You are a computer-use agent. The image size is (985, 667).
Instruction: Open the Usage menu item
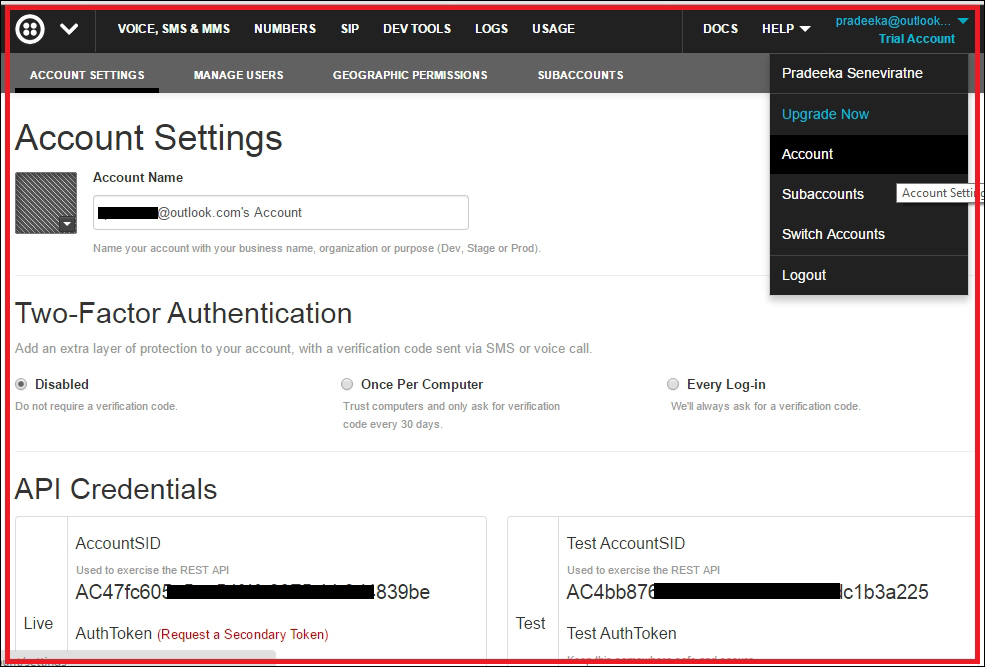click(553, 29)
